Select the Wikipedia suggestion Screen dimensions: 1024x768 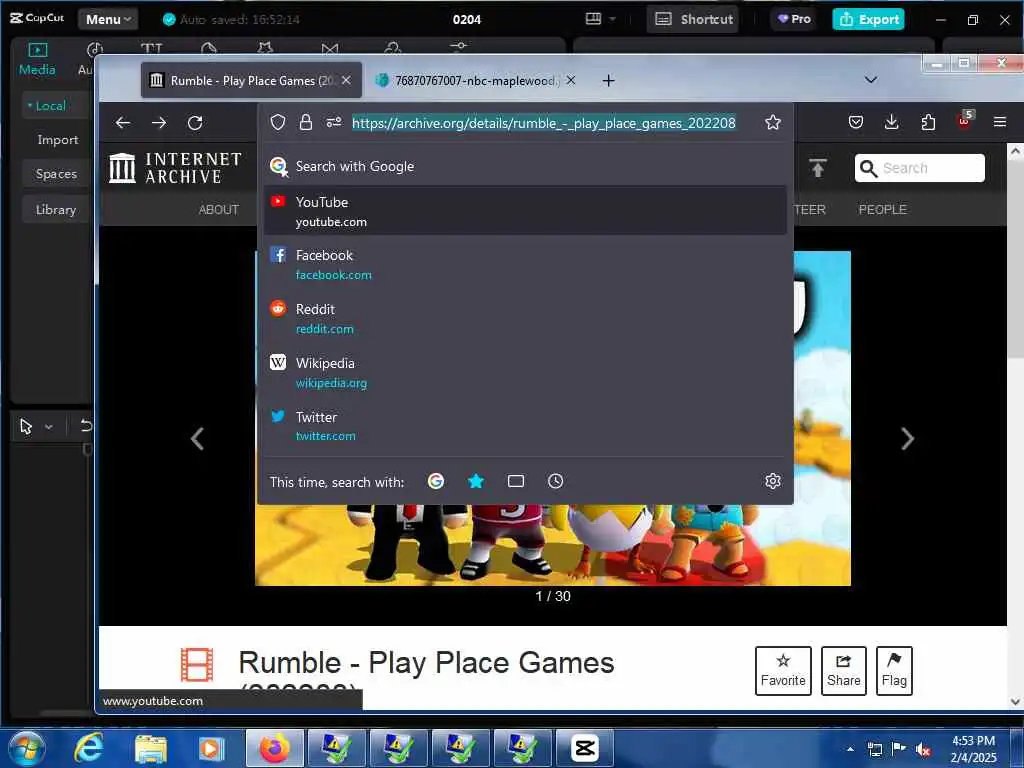pyautogui.click(x=526, y=372)
